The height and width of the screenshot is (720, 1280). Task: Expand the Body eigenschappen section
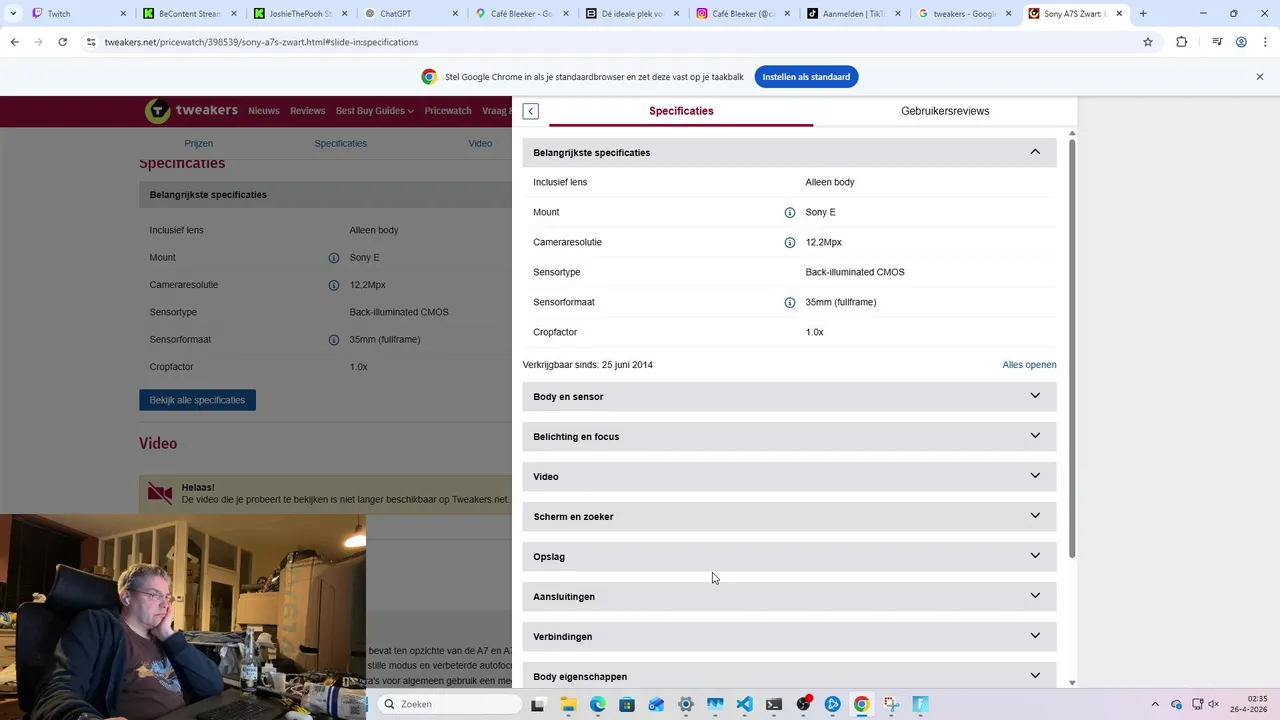click(x=789, y=677)
